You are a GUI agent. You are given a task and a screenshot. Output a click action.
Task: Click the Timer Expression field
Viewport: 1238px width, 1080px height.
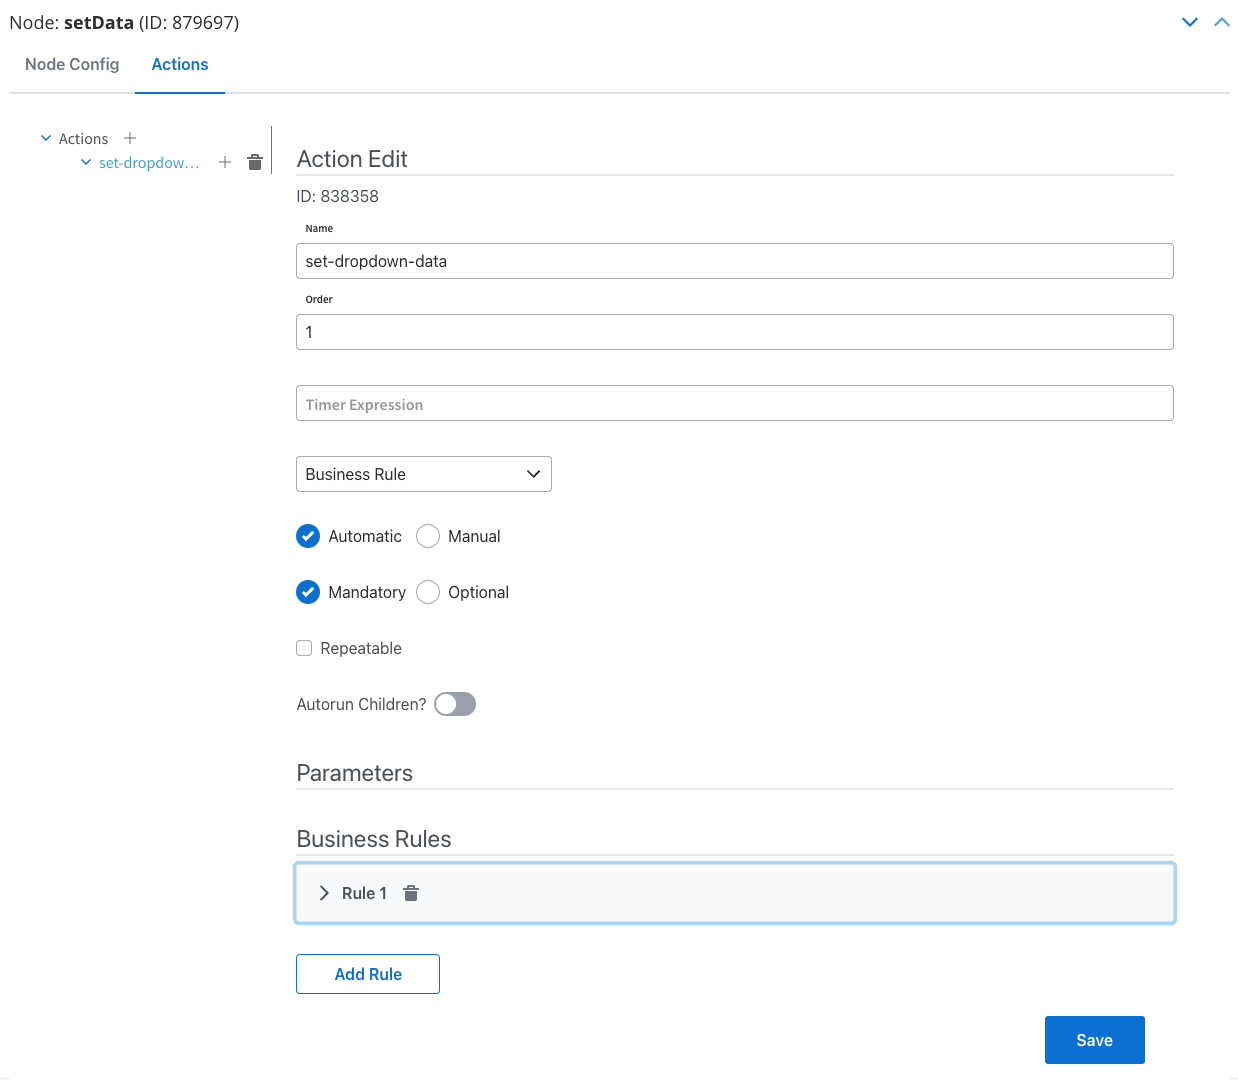click(x=735, y=403)
